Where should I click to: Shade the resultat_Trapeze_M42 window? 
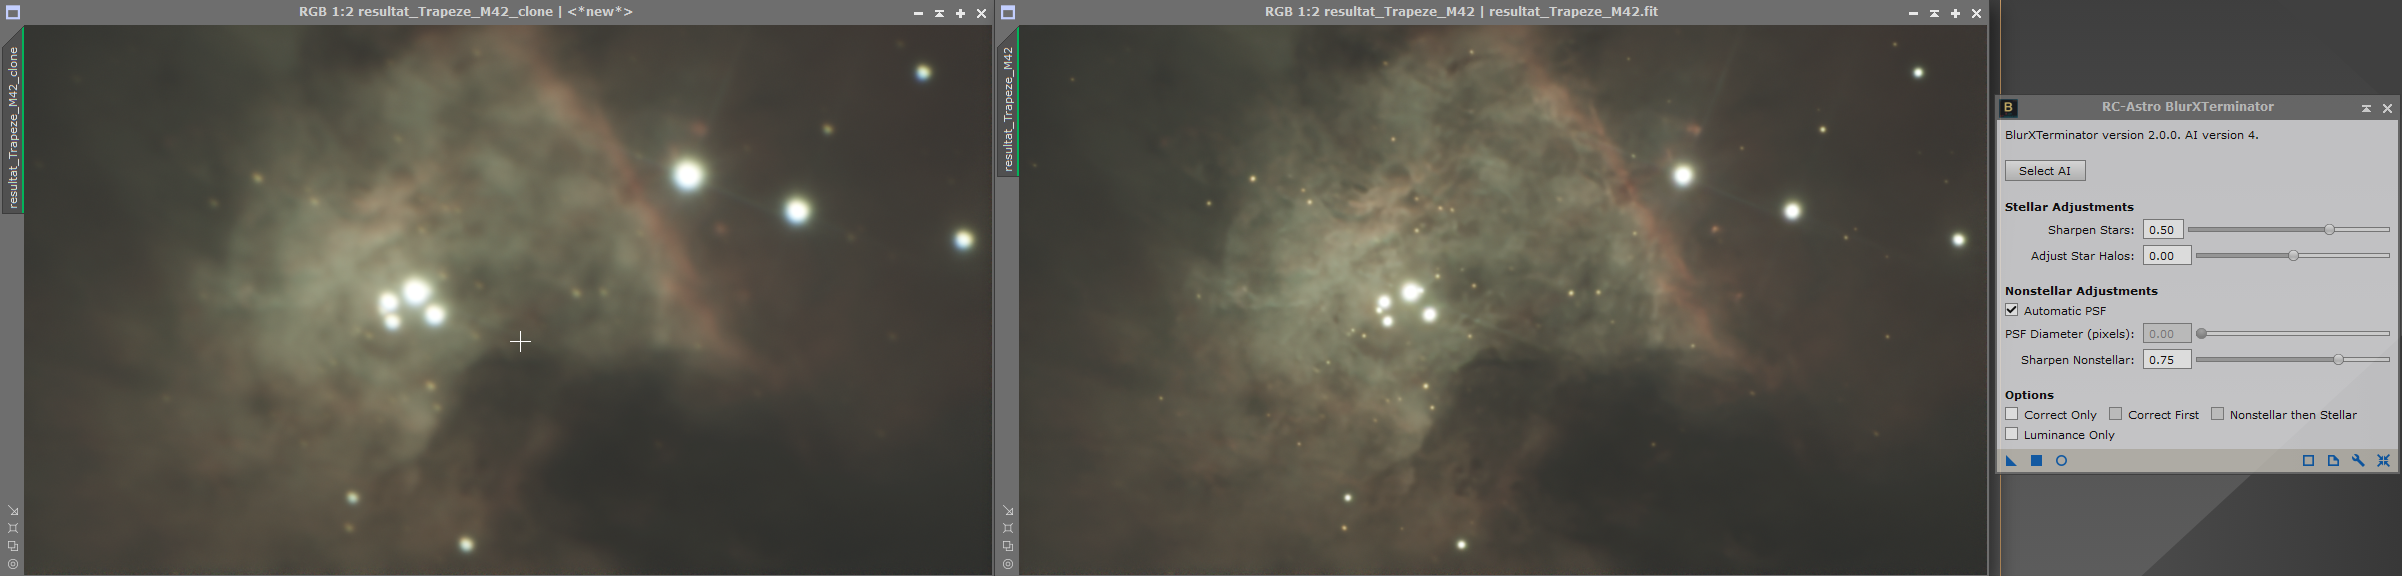coord(1934,13)
